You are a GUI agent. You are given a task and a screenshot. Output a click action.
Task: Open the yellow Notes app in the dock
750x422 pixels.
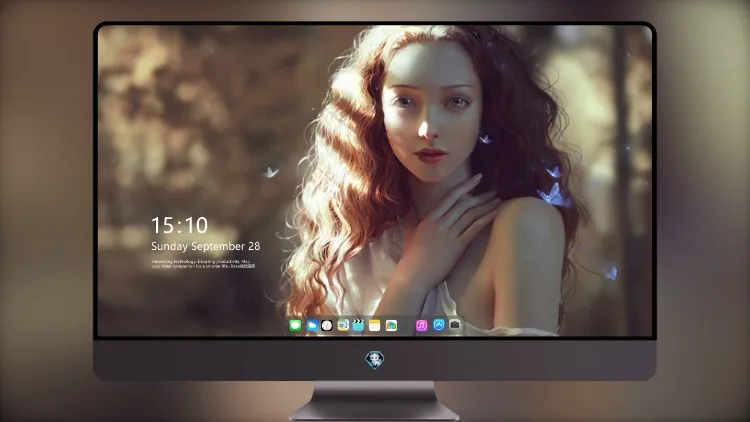375,326
